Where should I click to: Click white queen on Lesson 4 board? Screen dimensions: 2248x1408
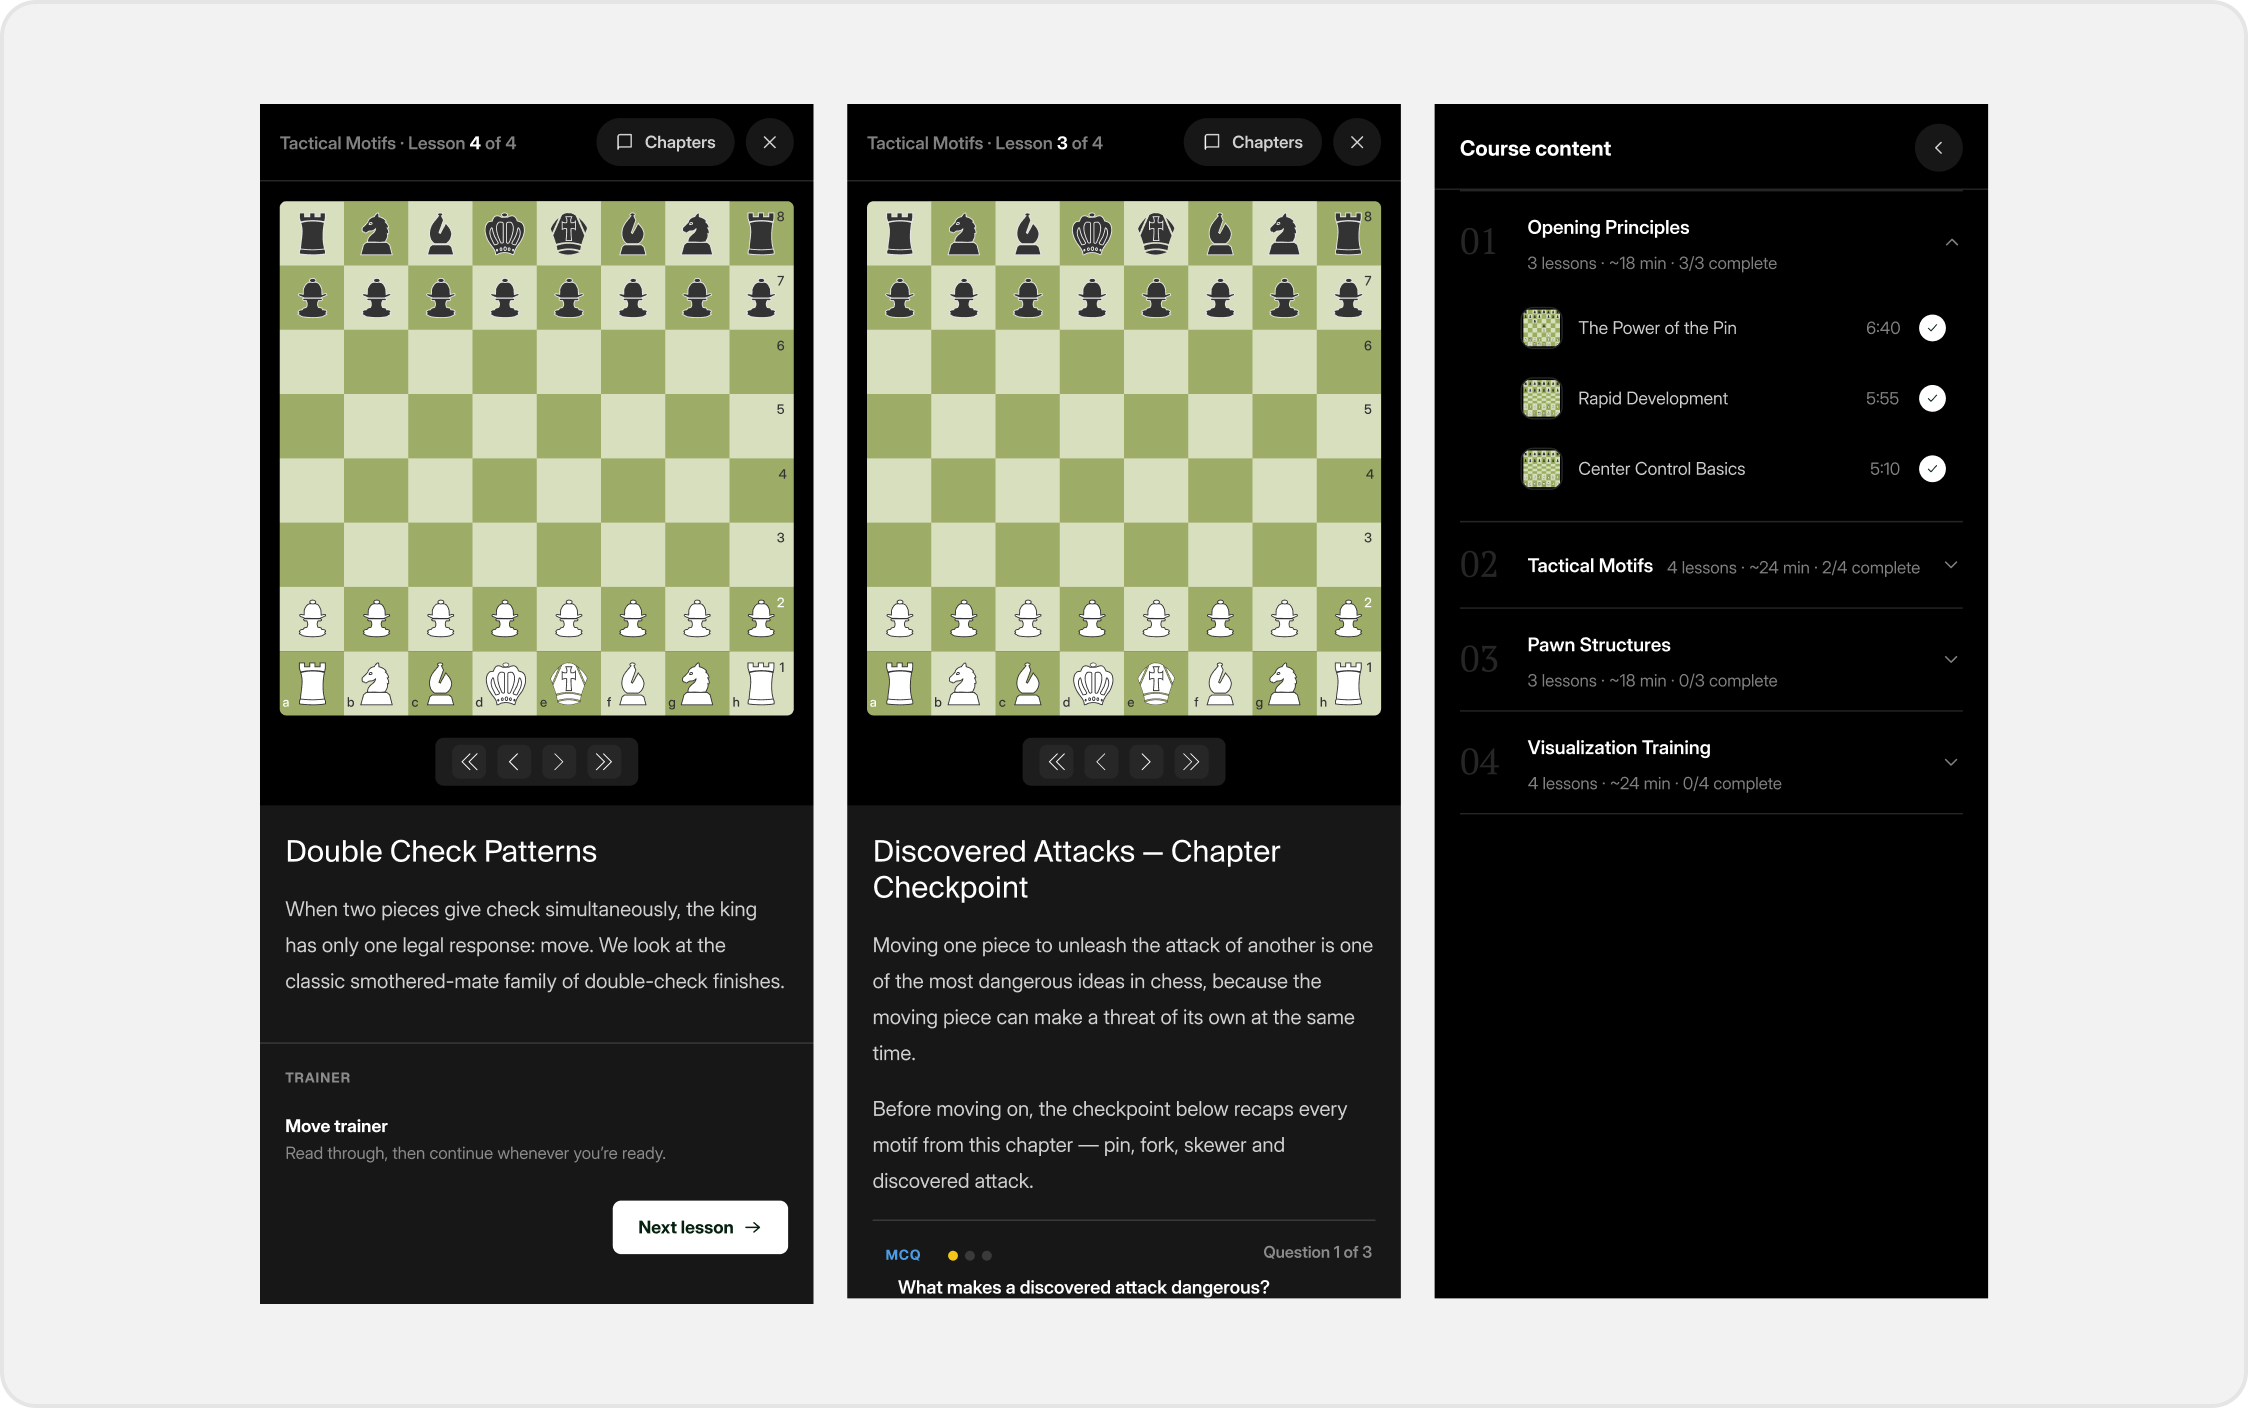coord(505,684)
